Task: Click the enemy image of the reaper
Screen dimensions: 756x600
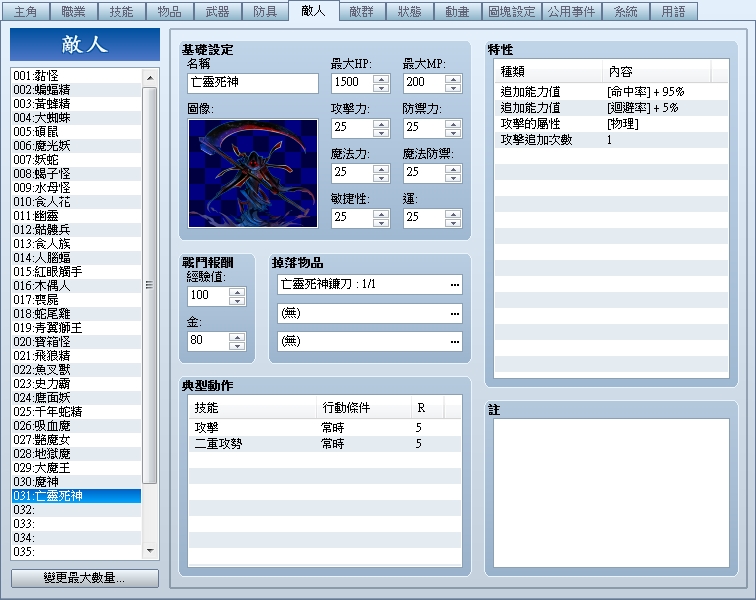Action: pyautogui.click(x=253, y=173)
